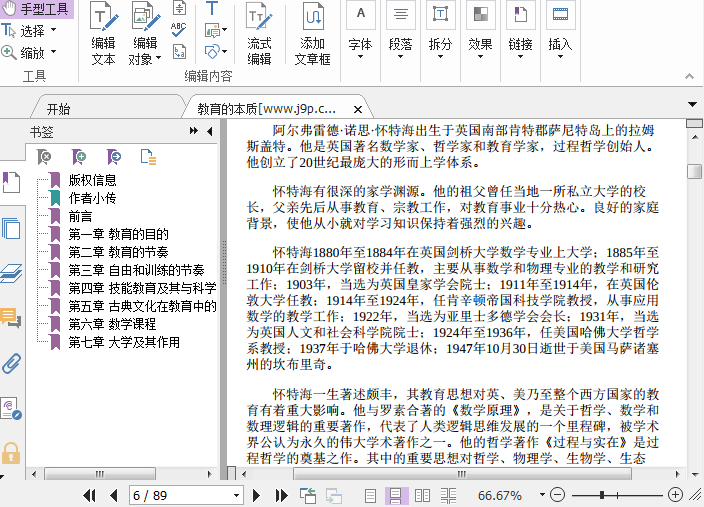Toggle continuous page view mode
The height and width of the screenshot is (507, 704).
(x=396, y=495)
